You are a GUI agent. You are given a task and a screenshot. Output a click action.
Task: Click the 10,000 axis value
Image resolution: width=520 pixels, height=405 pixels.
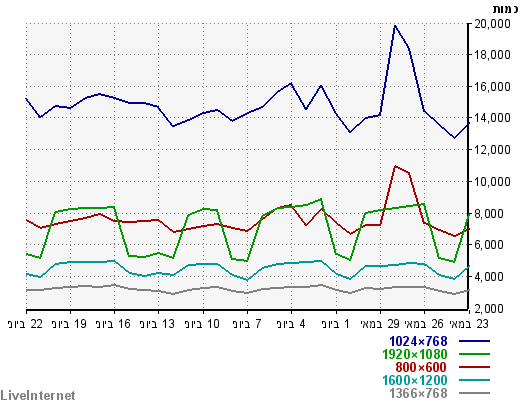(492, 182)
